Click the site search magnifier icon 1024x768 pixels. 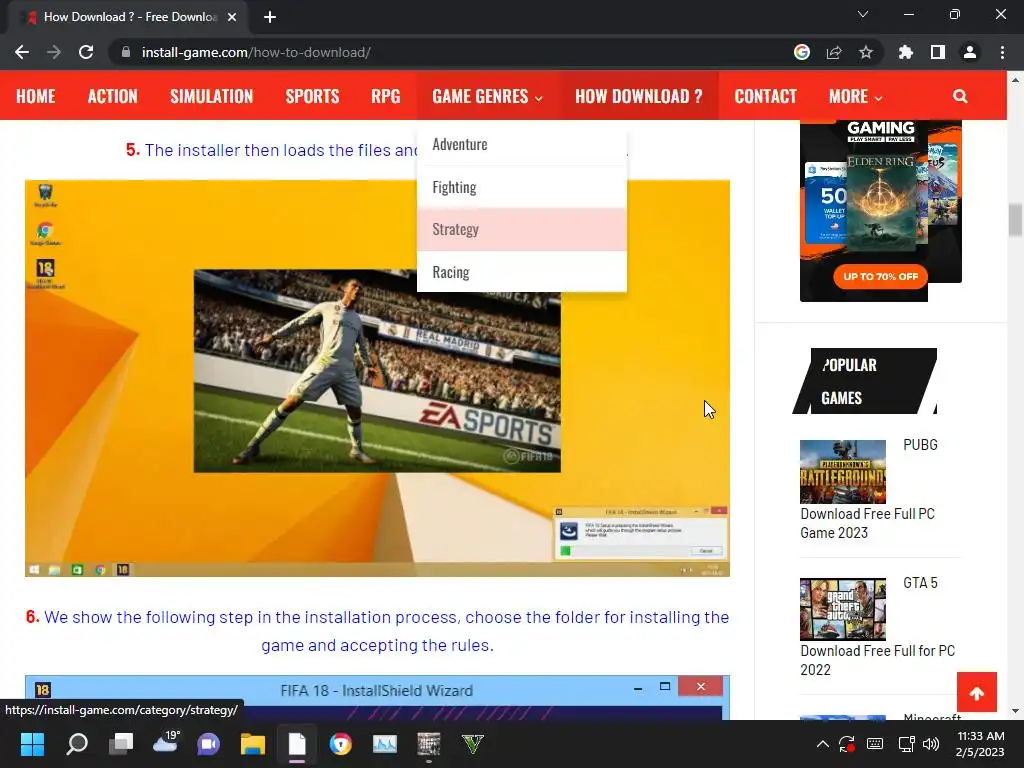point(960,96)
